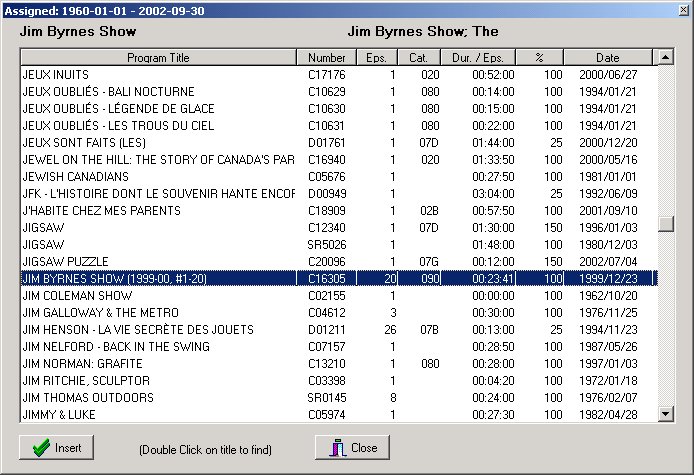This screenshot has width=694, height=475.
Task: Select JIM THOMAS OUTDOORS row
Action: coord(339,398)
